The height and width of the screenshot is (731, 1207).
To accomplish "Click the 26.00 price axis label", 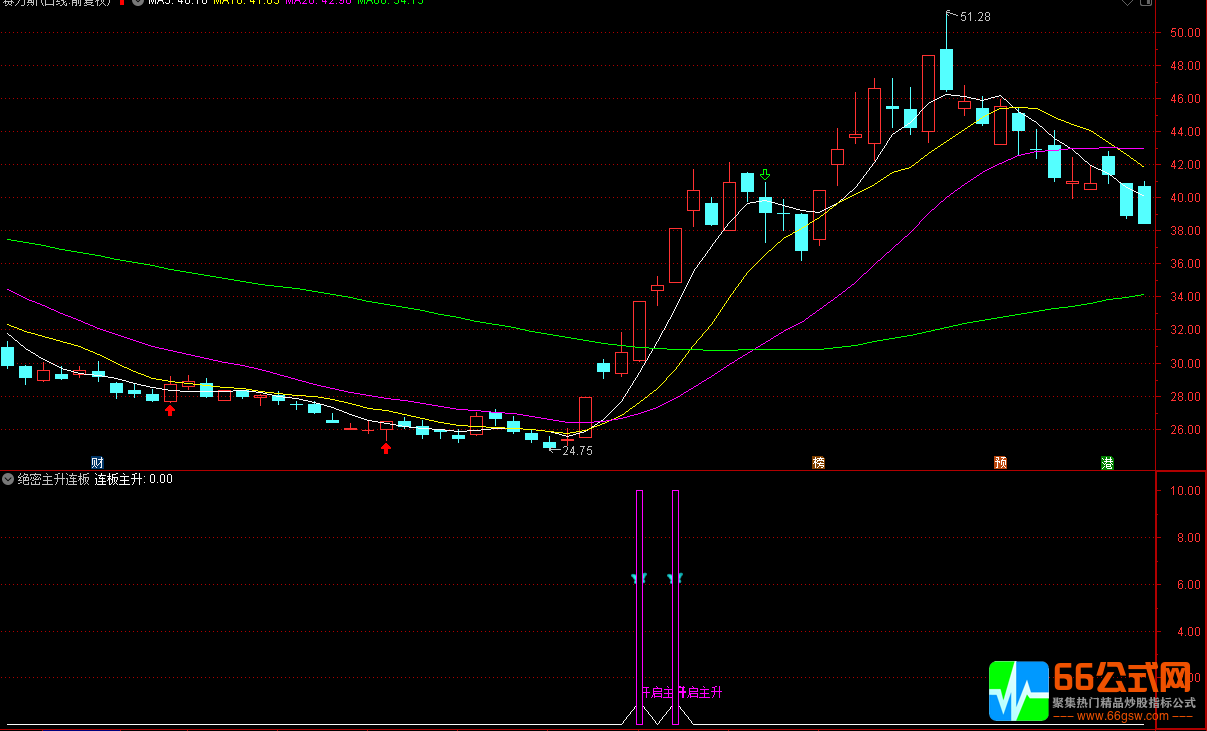I will tap(1184, 430).
